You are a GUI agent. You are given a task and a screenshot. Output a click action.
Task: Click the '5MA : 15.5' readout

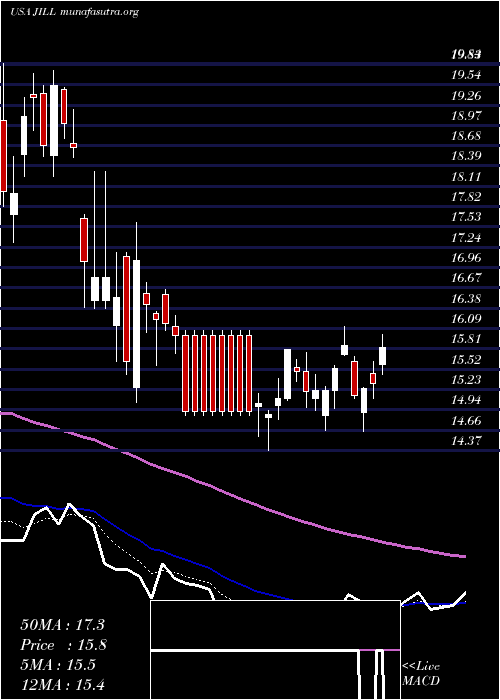(x=58, y=665)
